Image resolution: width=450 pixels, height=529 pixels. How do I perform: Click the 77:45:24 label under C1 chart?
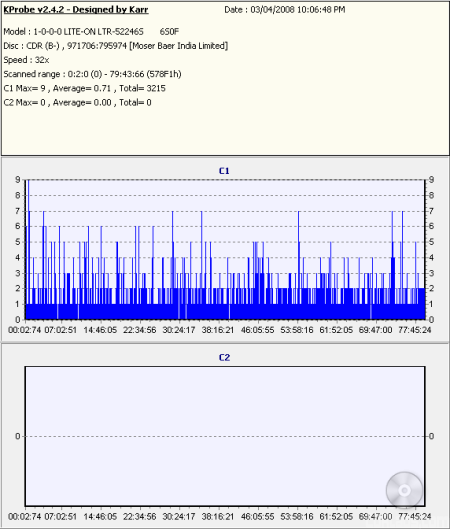click(x=415, y=330)
